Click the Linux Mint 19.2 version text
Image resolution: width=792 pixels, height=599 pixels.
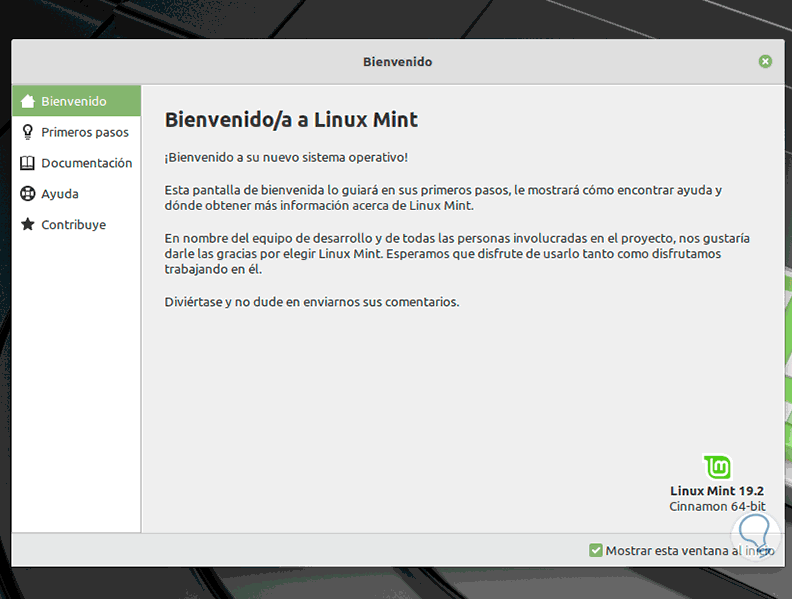[717, 491]
